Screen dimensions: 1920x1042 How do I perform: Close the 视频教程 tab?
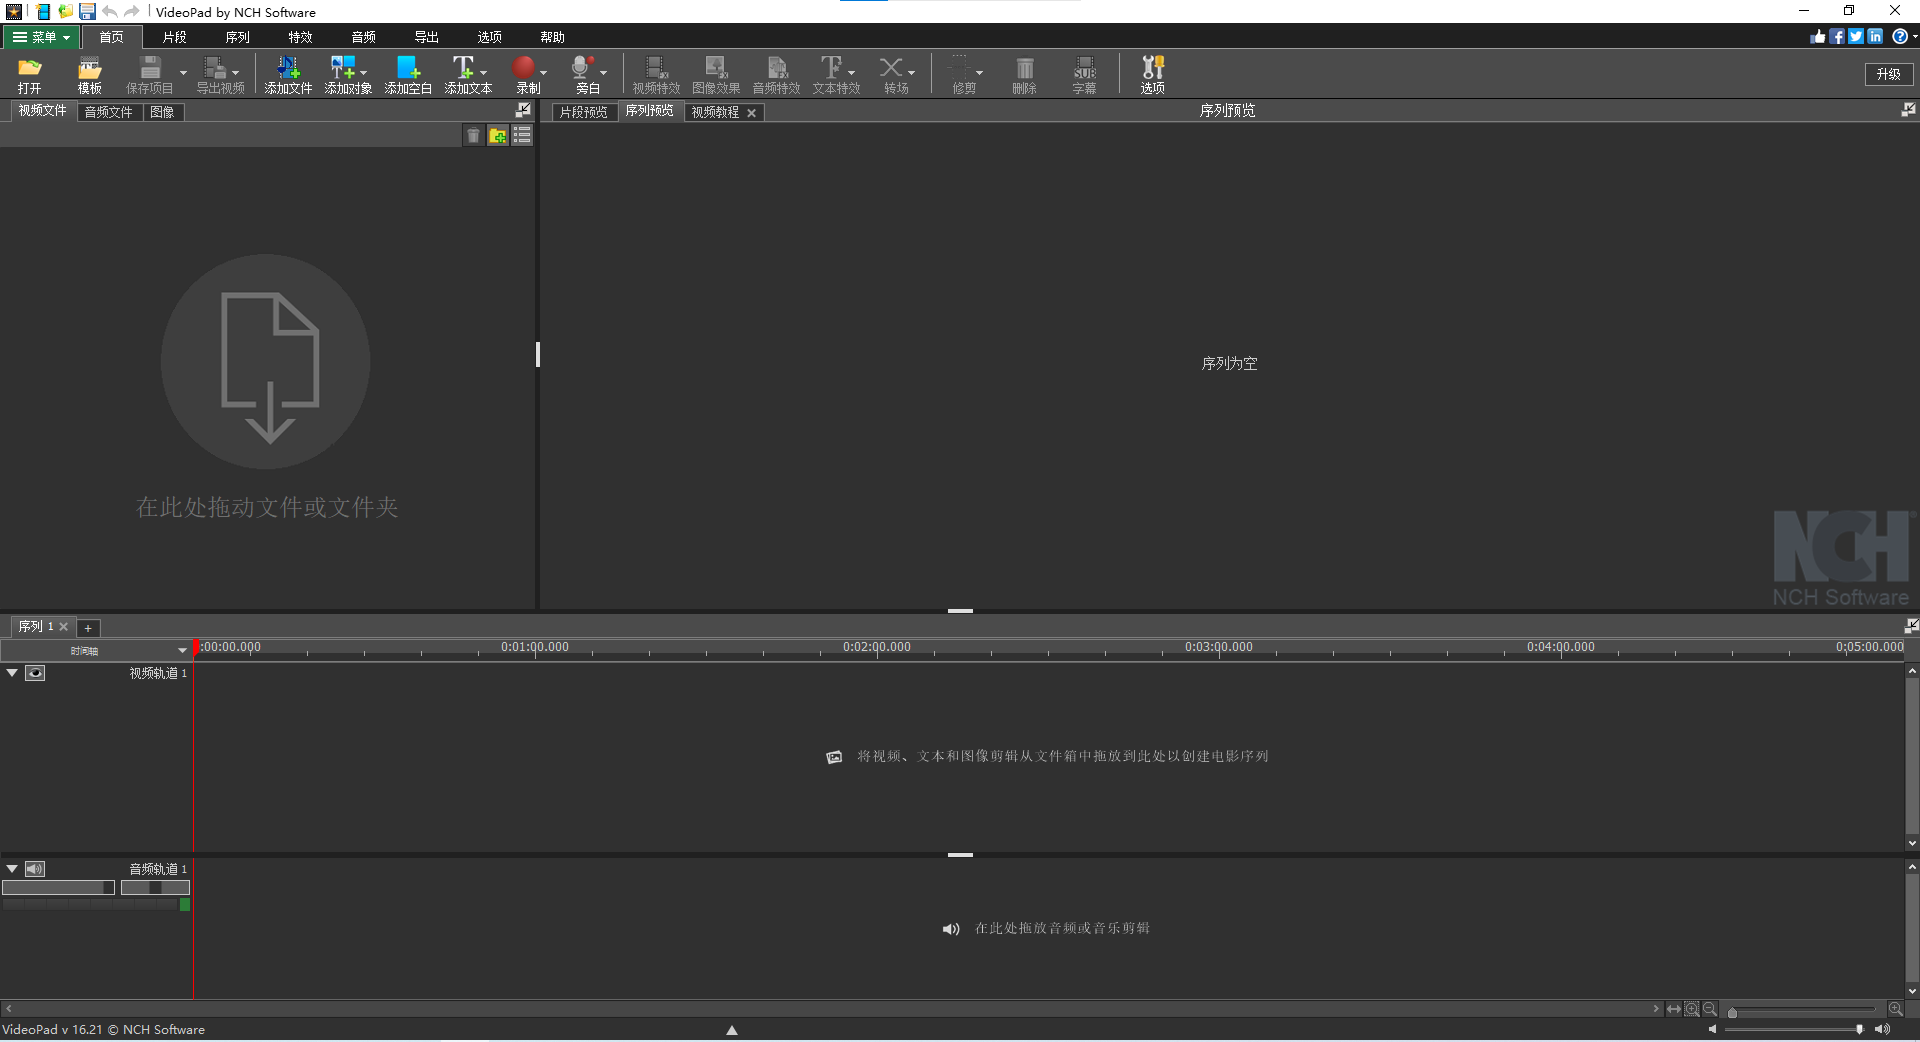click(752, 112)
